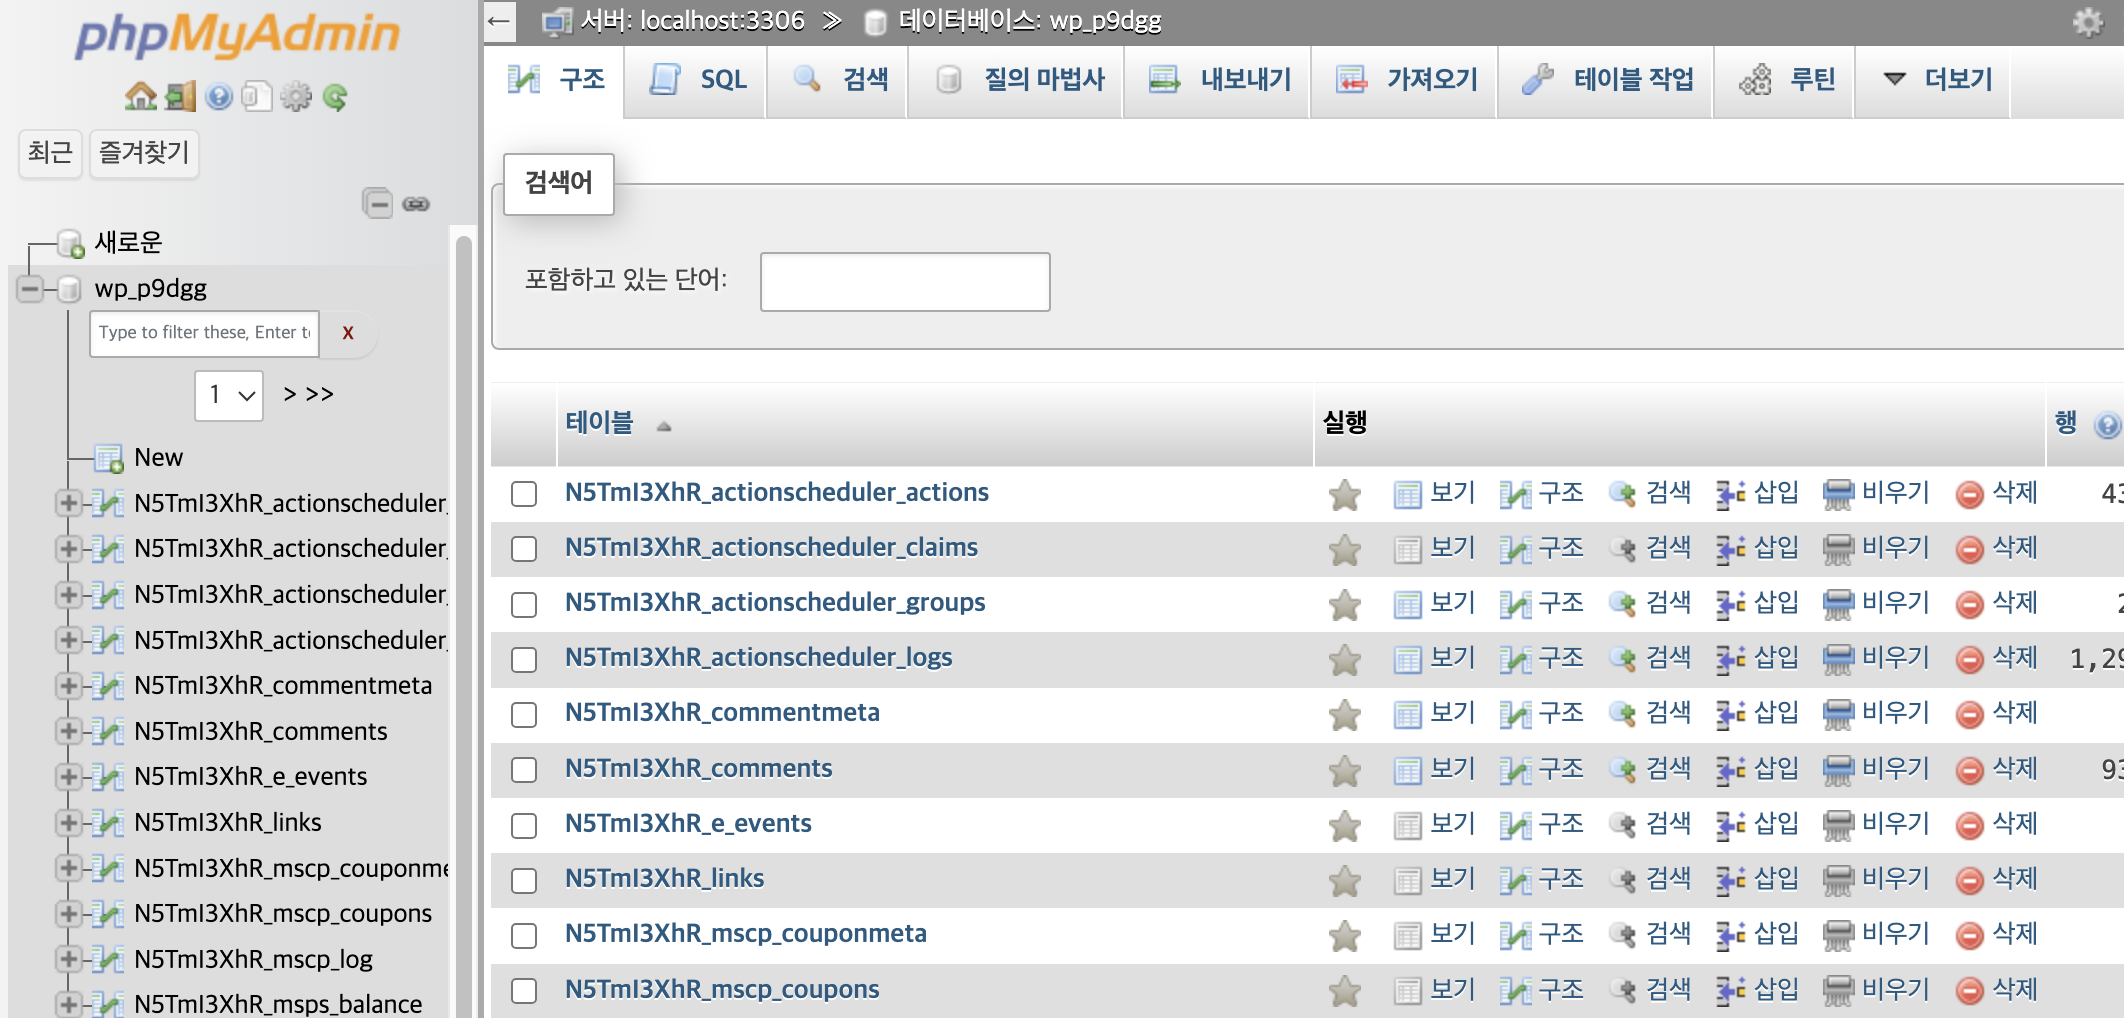Click the reload navigation panel icon
Screen dimensions: 2124x1018
click(335, 97)
